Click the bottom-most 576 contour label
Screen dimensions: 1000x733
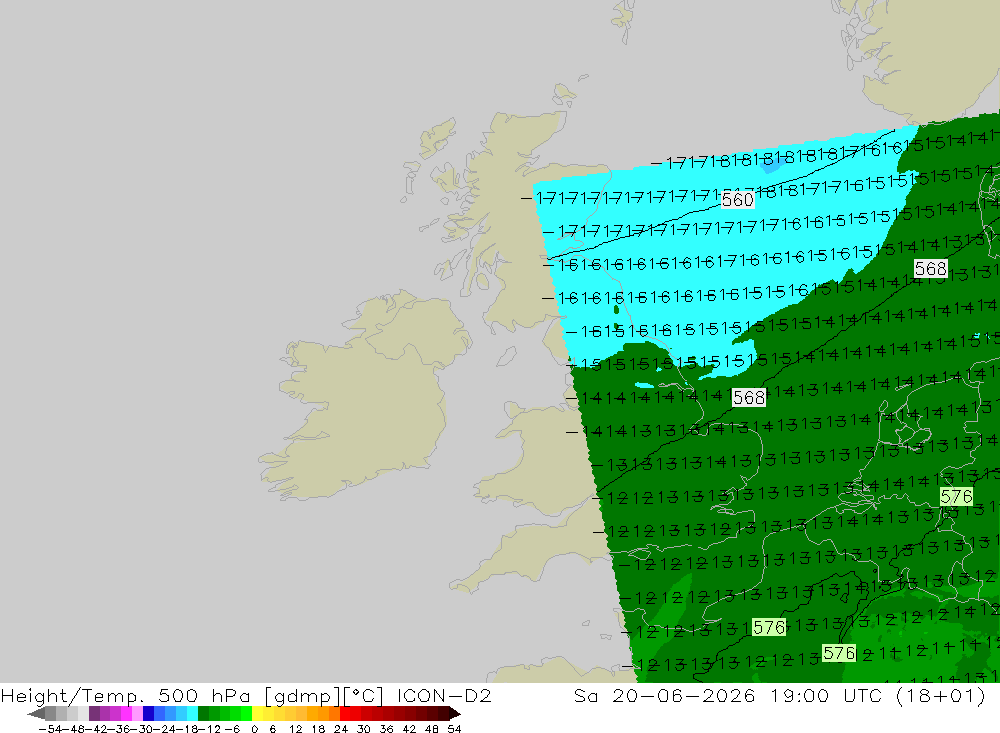(x=839, y=653)
